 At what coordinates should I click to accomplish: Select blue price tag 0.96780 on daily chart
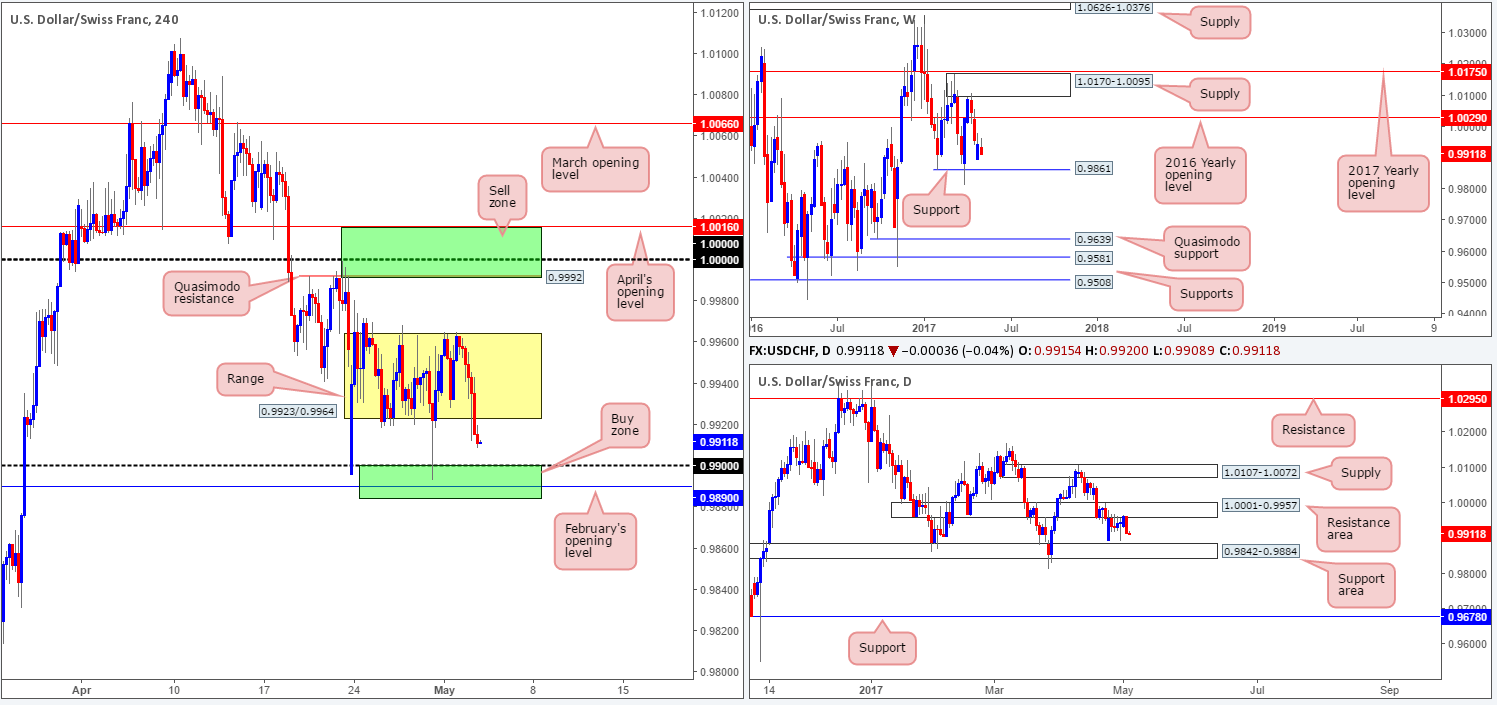1466,617
